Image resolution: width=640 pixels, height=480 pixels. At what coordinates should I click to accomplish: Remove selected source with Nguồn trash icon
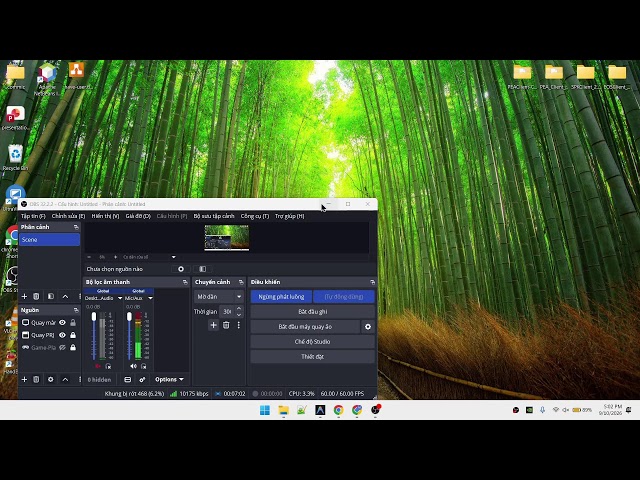(x=36, y=380)
